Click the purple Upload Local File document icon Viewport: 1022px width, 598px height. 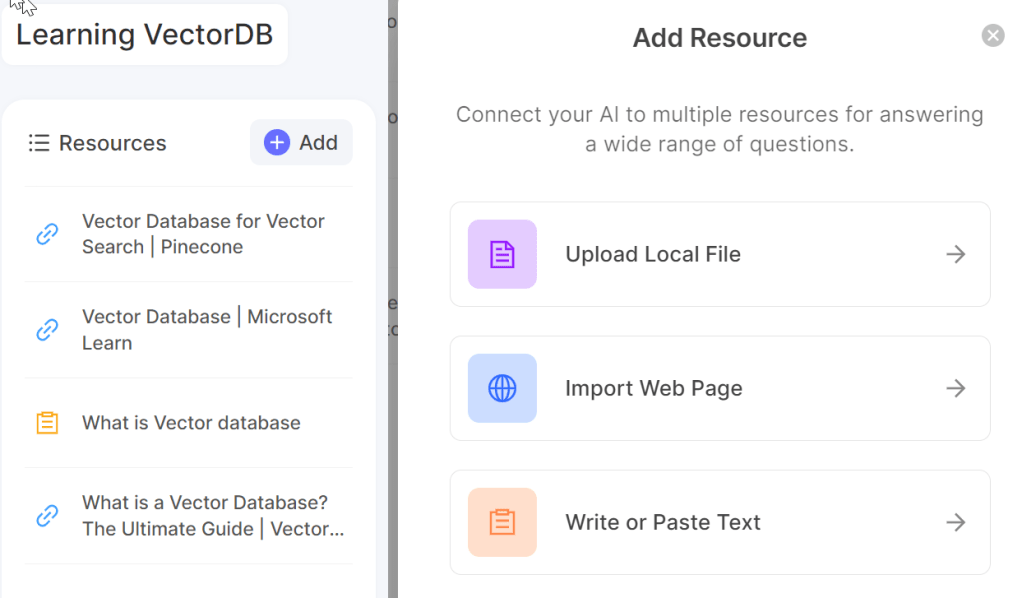coord(502,254)
